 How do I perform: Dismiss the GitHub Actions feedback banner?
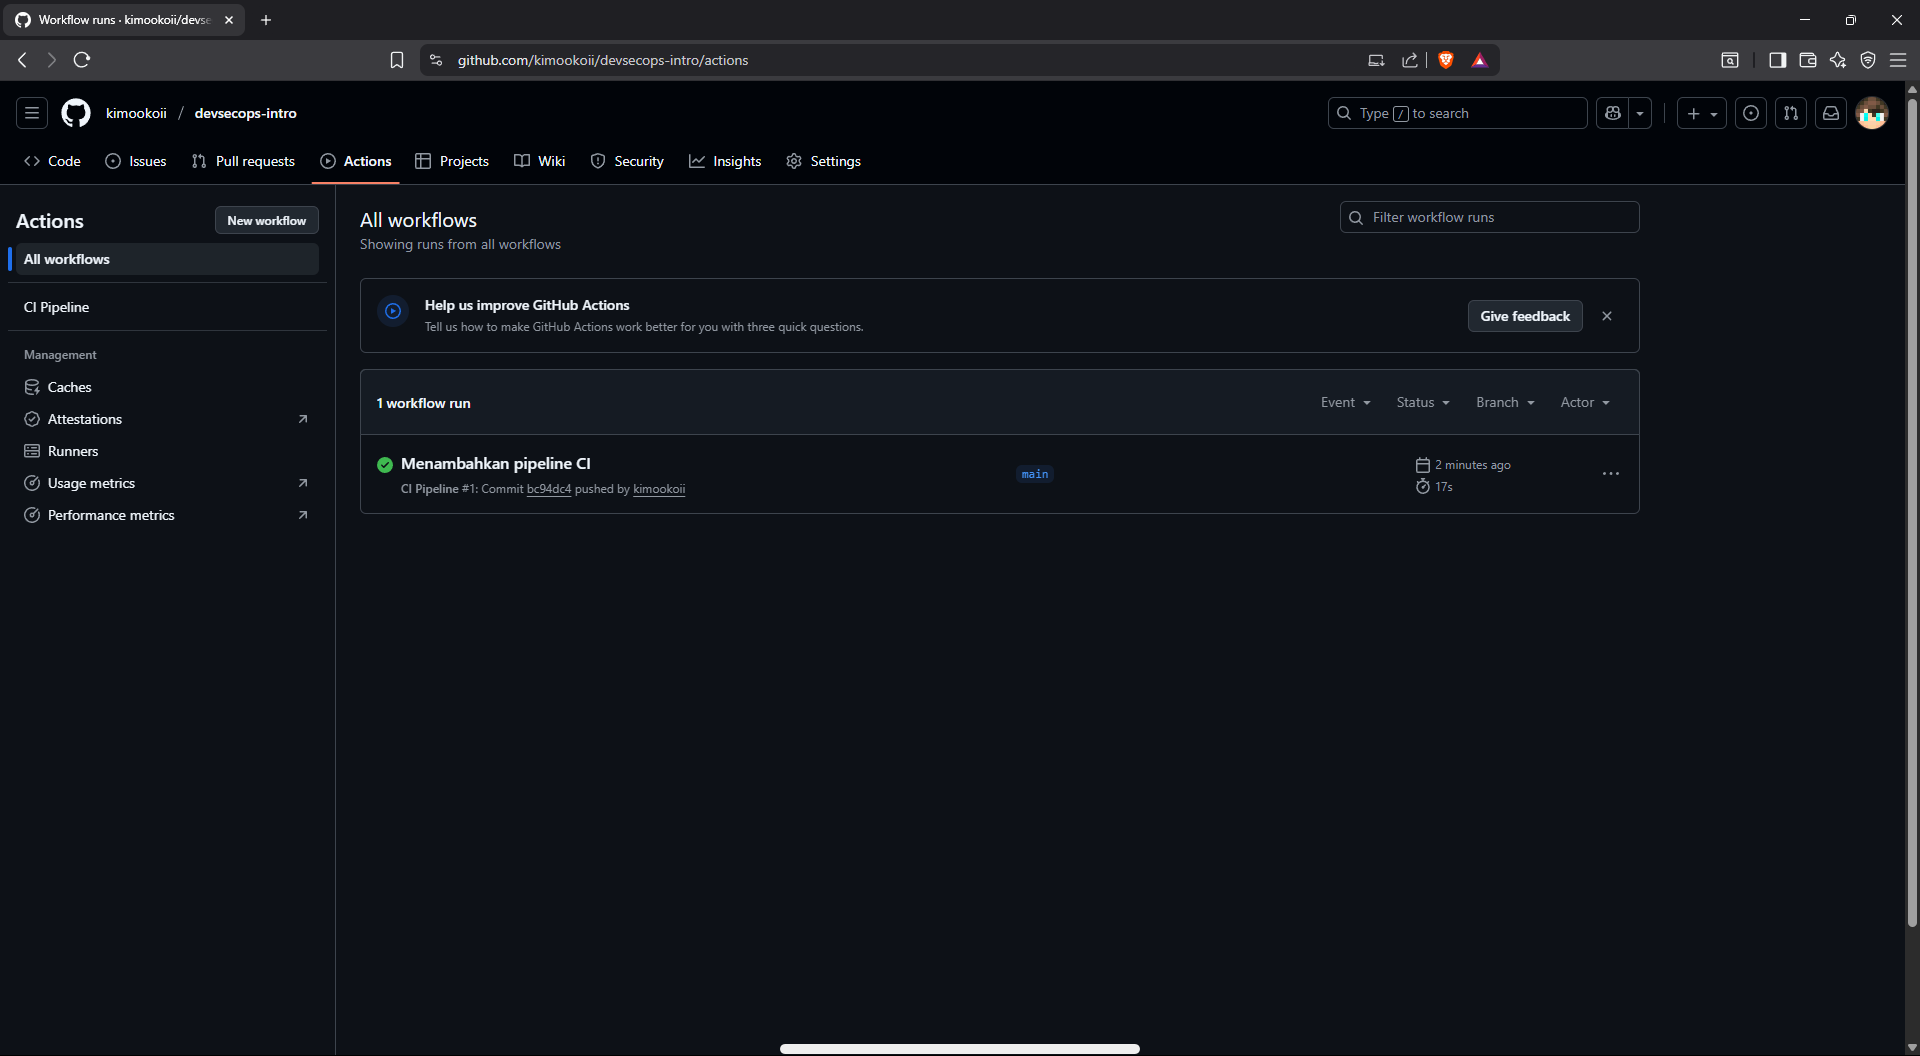(1607, 316)
